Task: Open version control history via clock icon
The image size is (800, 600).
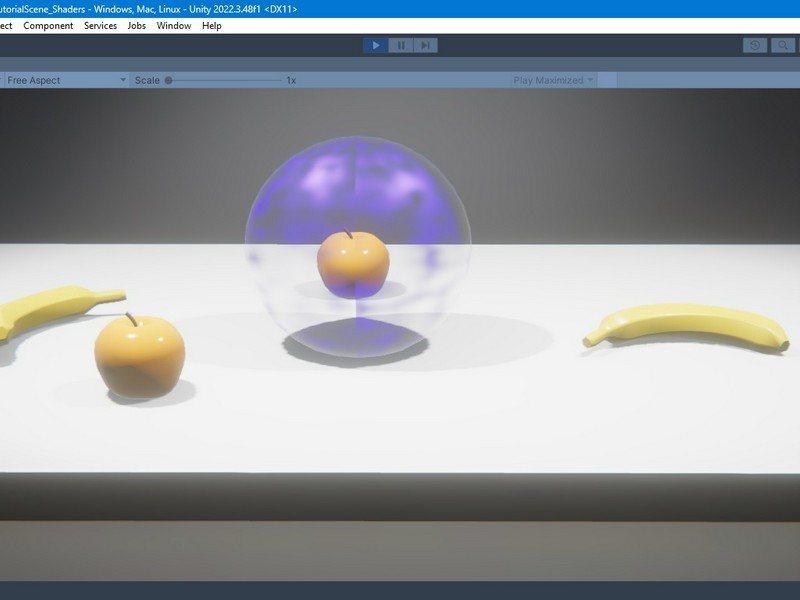Action: [x=757, y=44]
